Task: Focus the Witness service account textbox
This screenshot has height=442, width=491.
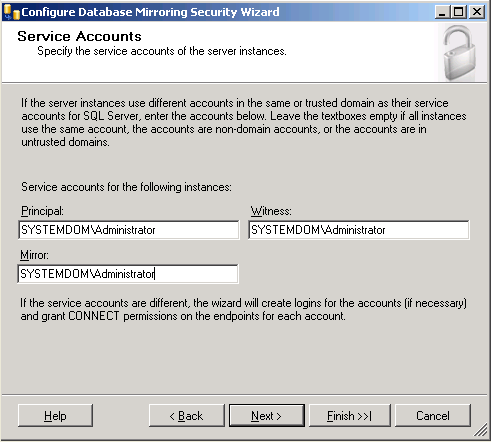Action: (359, 230)
